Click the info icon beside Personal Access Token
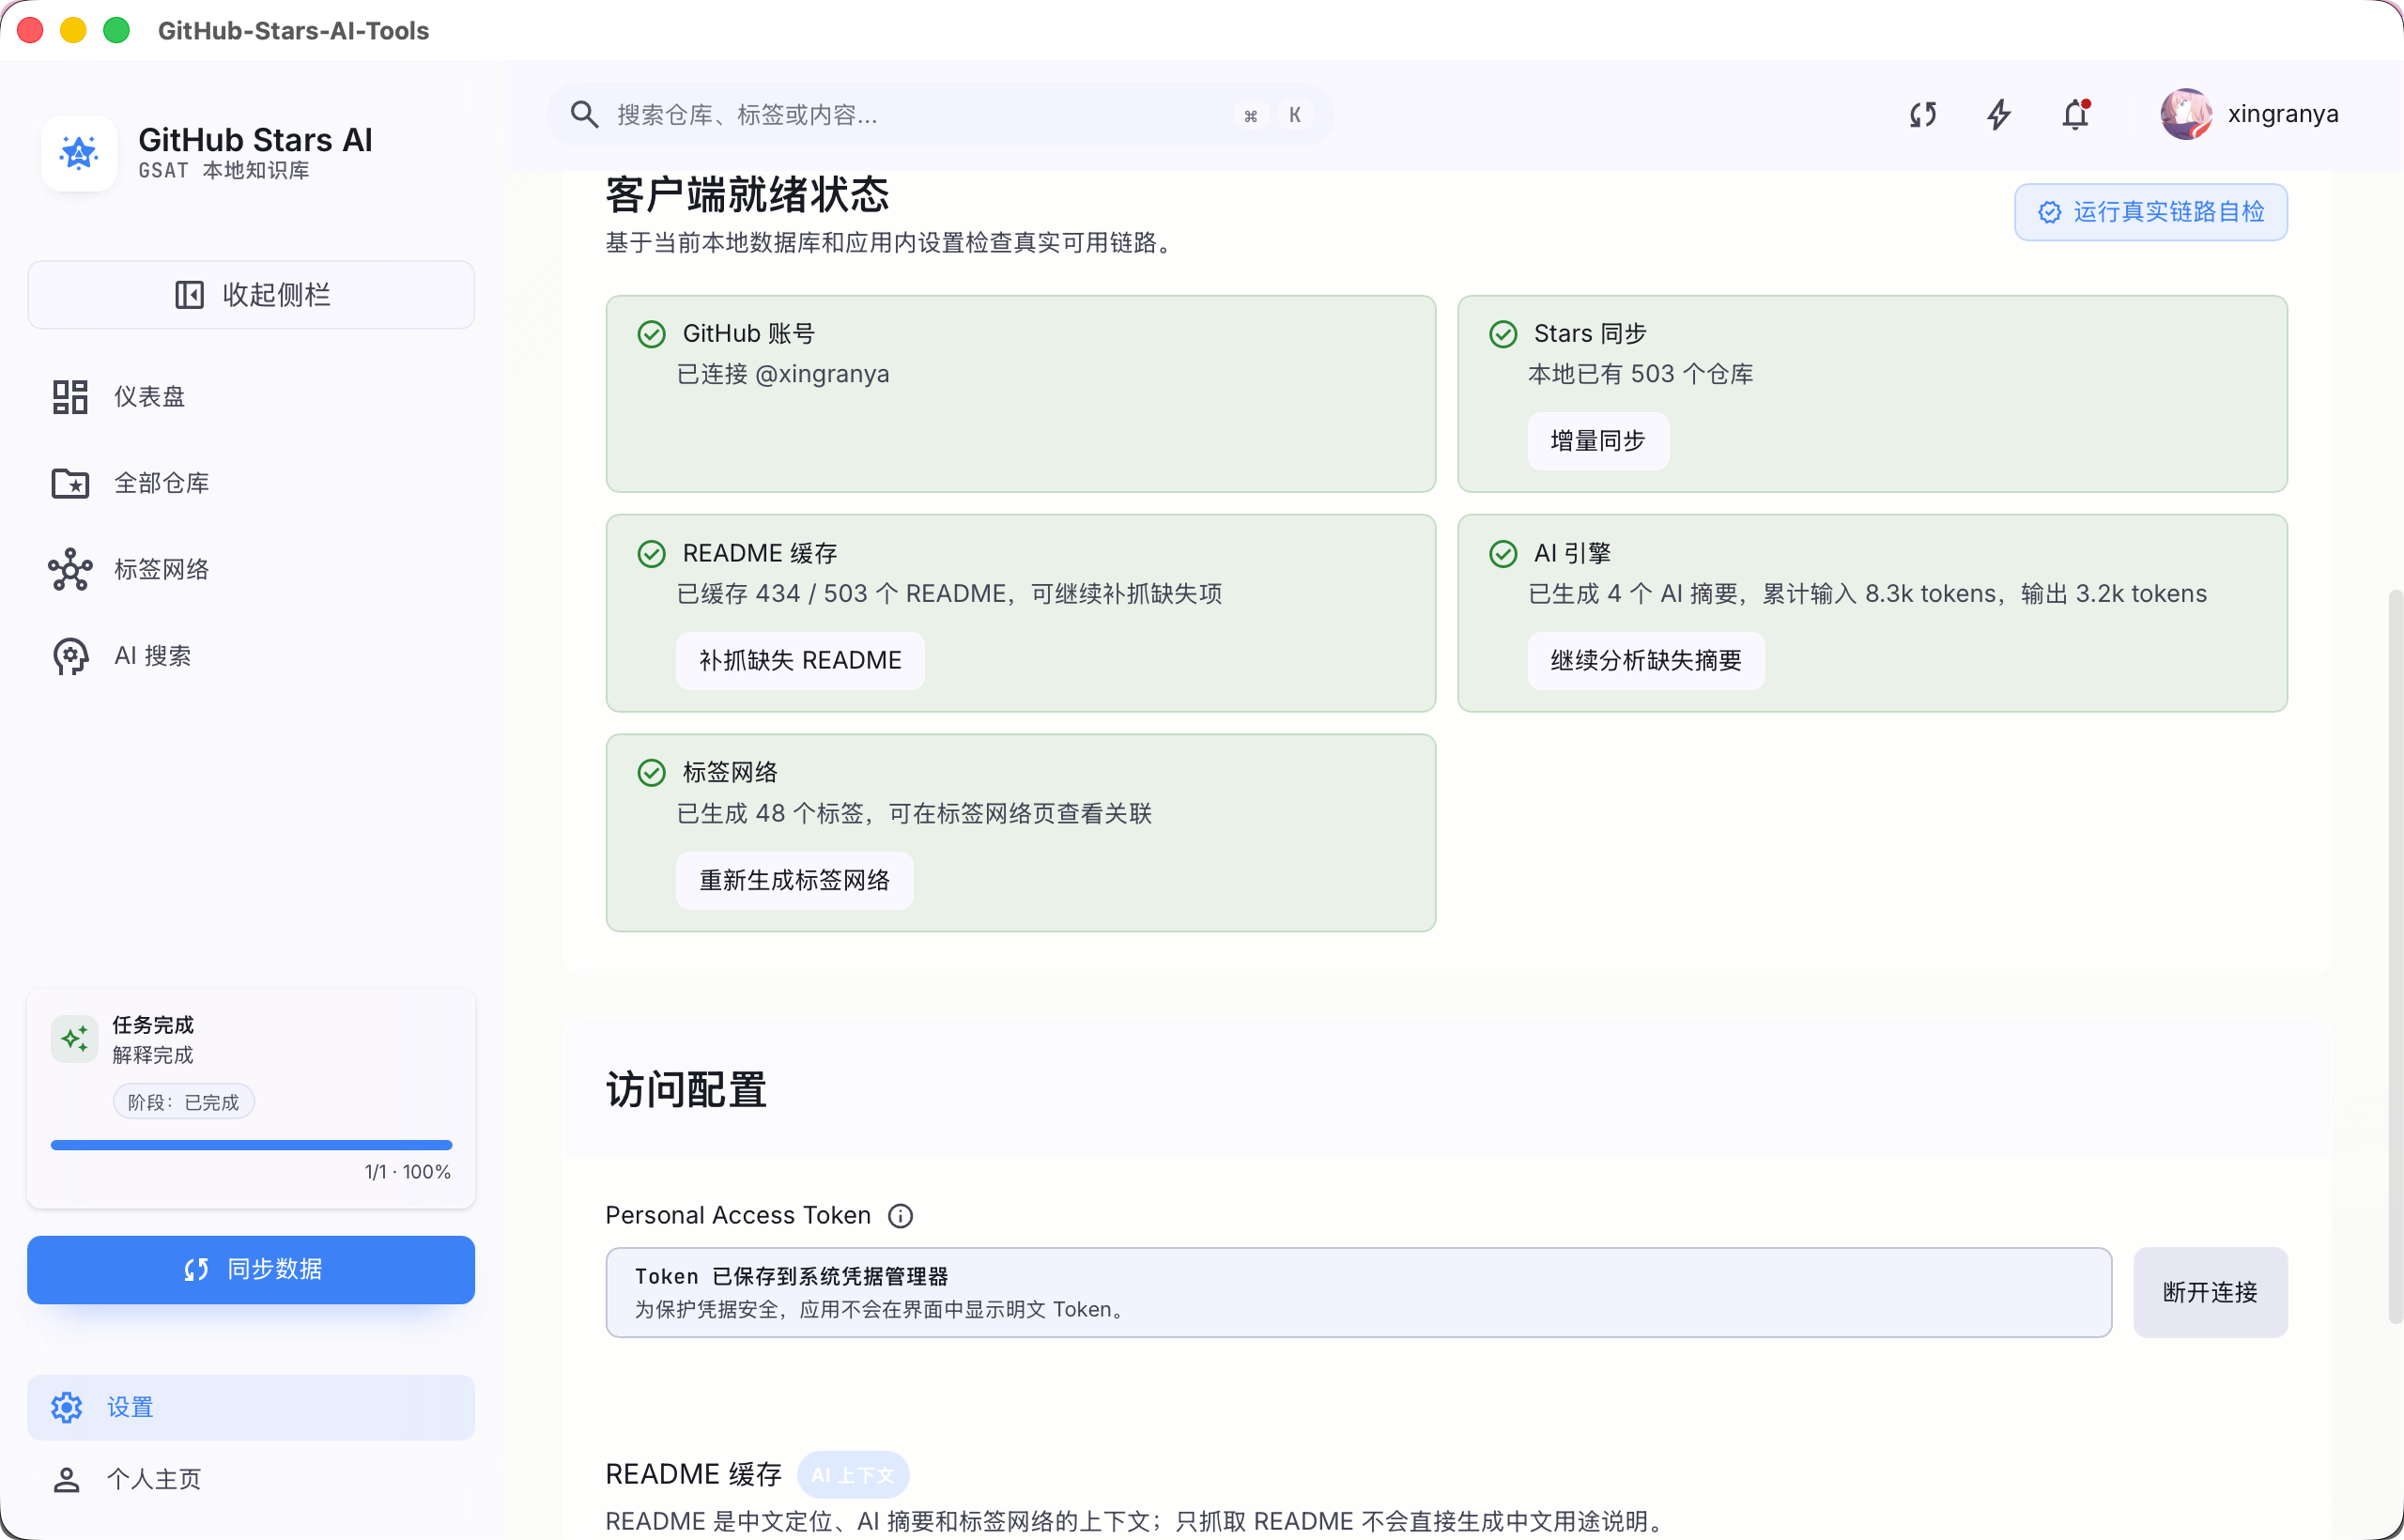Image resolution: width=2404 pixels, height=1540 pixels. [x=901, y=1216]
